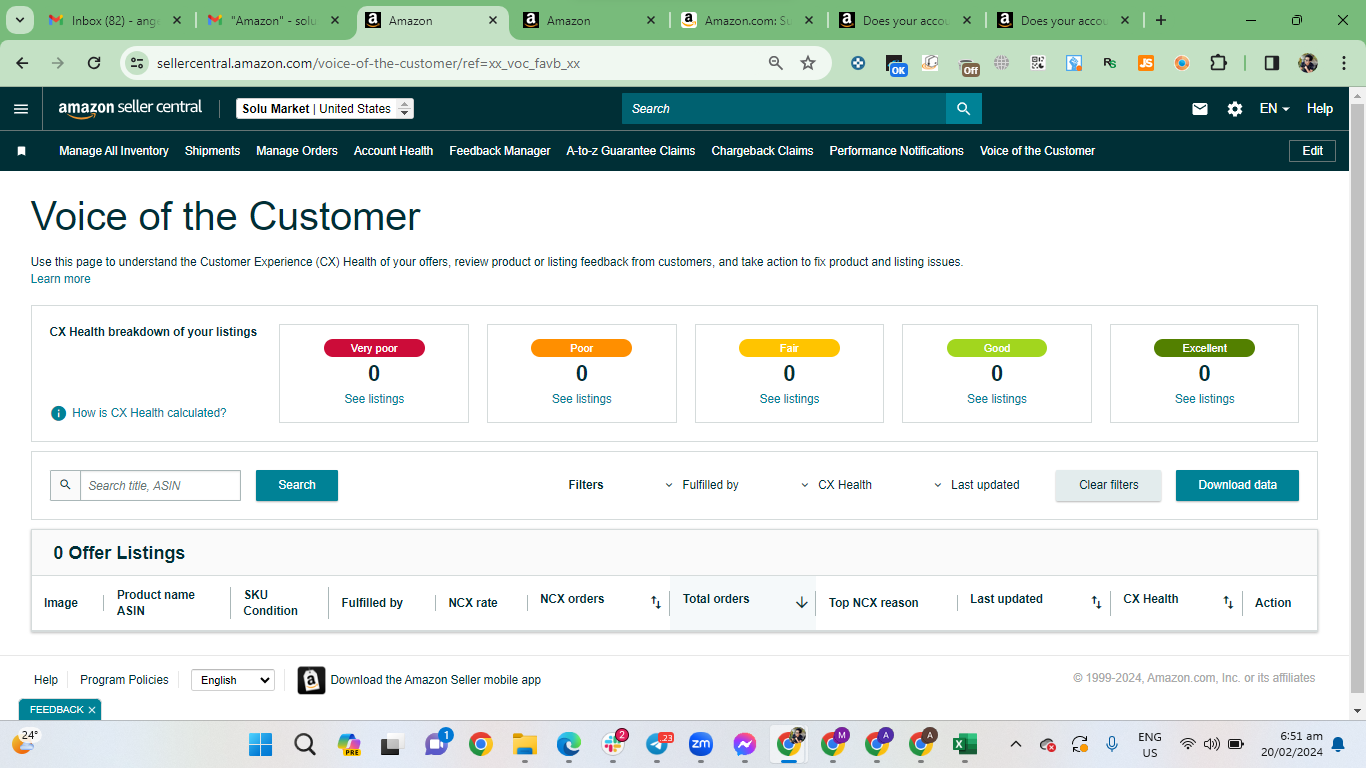Open the buyer messages mail icon

click(x=1200, y=109)
